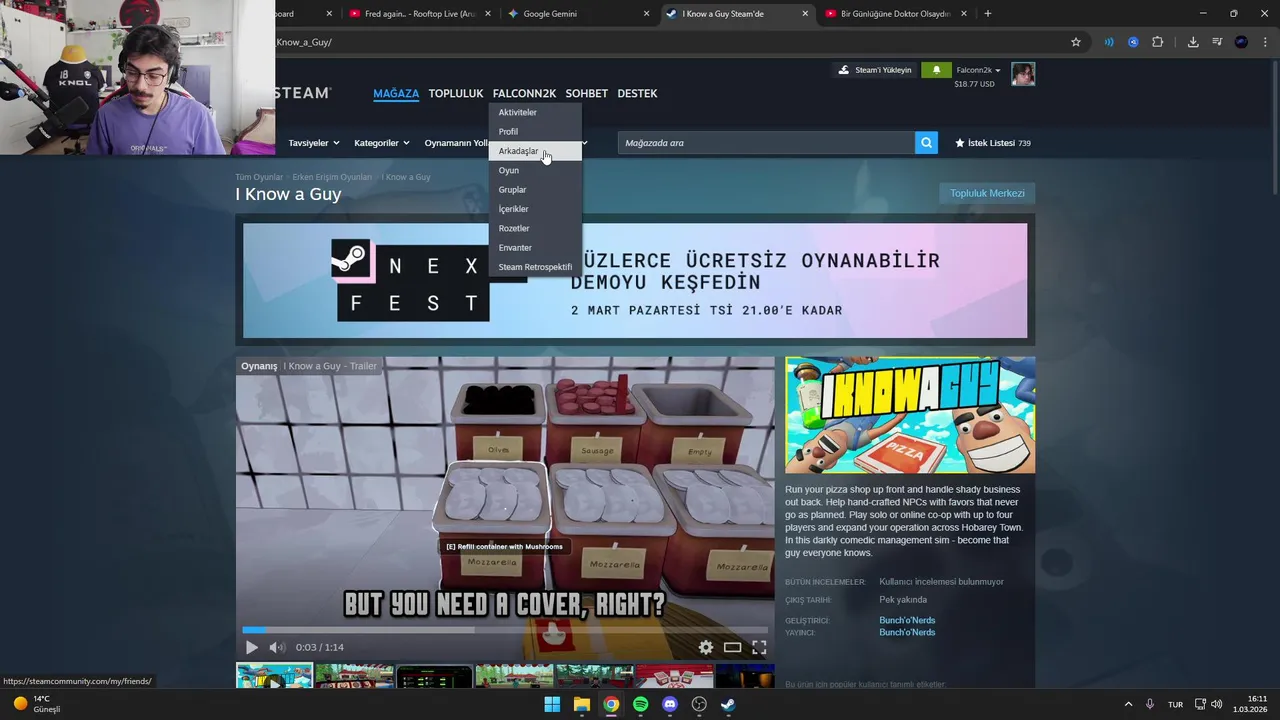The image size is (1280, 720).
Task: Play the trailer video
Action: [x=252, y=647]
